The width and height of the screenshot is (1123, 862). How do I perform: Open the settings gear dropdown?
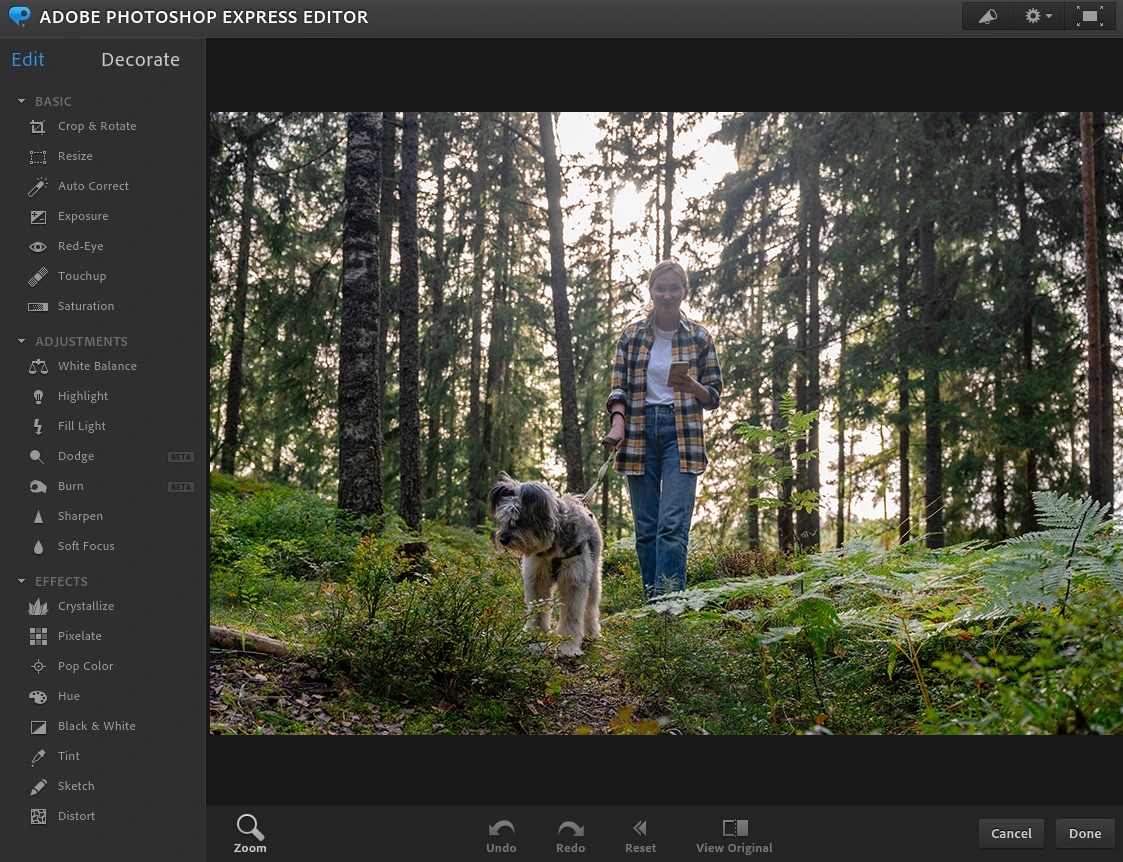(x=1038, y=17)
